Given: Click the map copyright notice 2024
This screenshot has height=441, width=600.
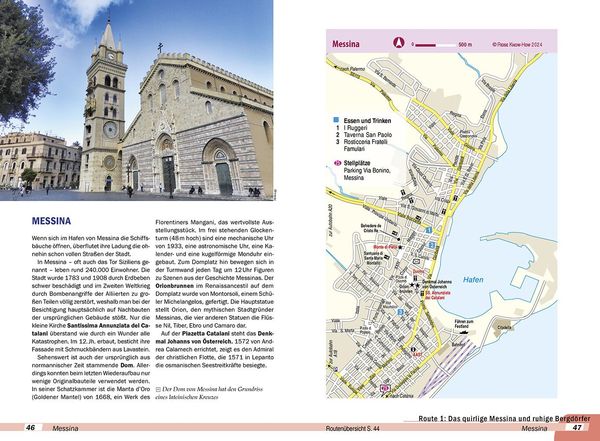Looking at the screenshot, I should coord(517,45).
